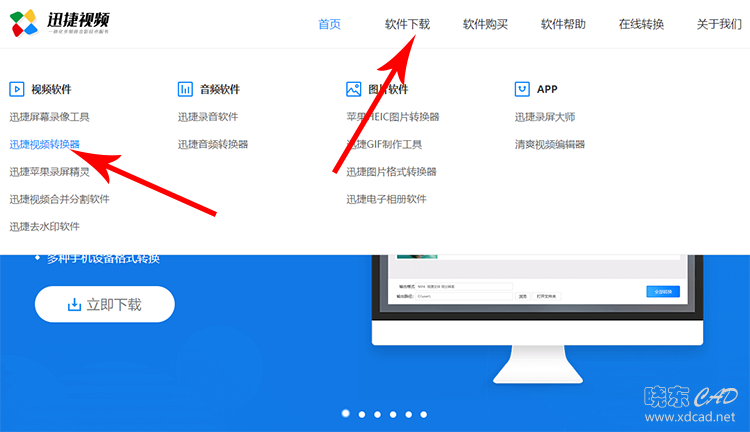Go to 软件购买 page
Image resolution: width=750 pixels, height=432 pixels.
coord(485,24)
